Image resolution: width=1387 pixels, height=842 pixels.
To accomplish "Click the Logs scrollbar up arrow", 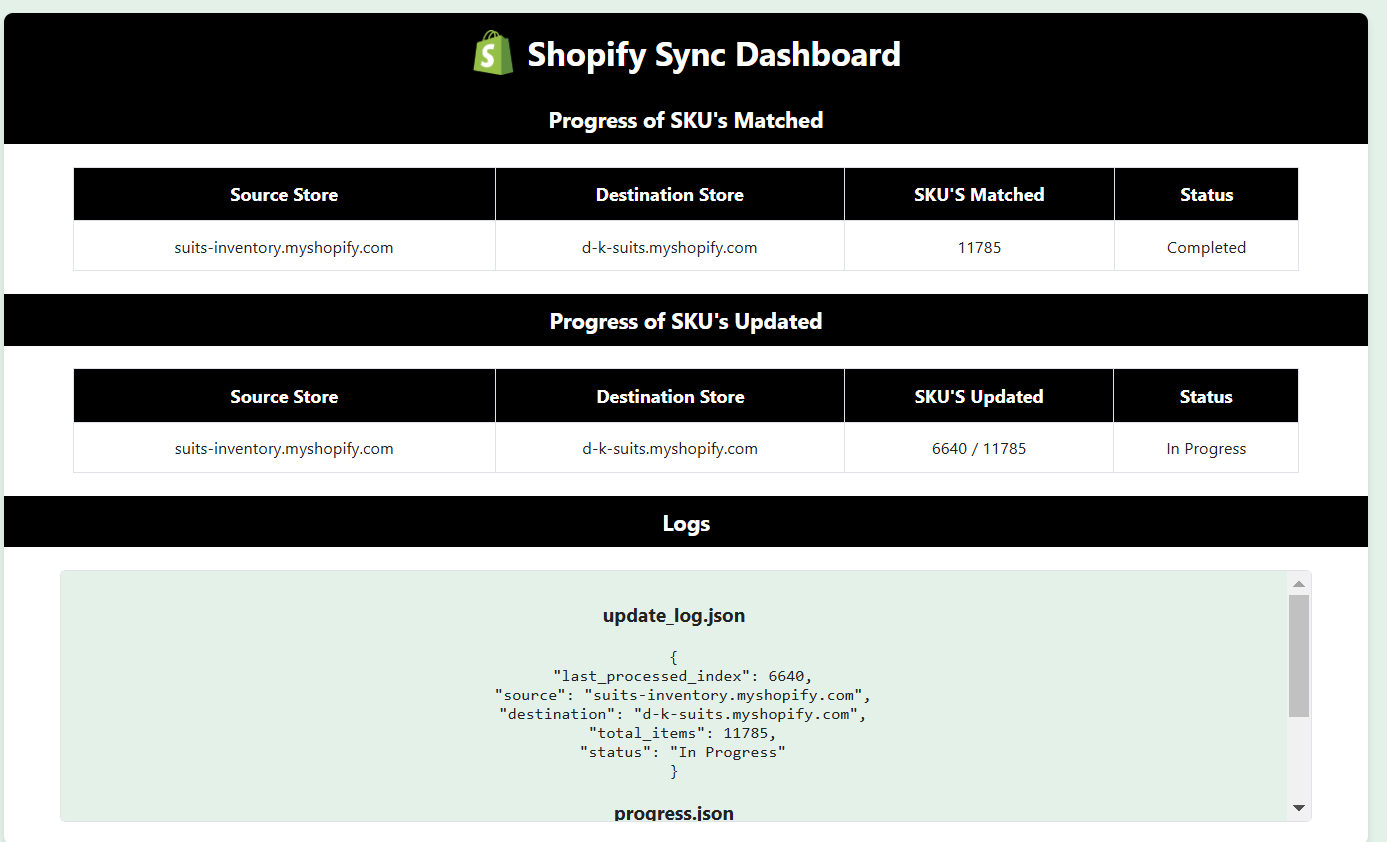I will pos(1299,584).
